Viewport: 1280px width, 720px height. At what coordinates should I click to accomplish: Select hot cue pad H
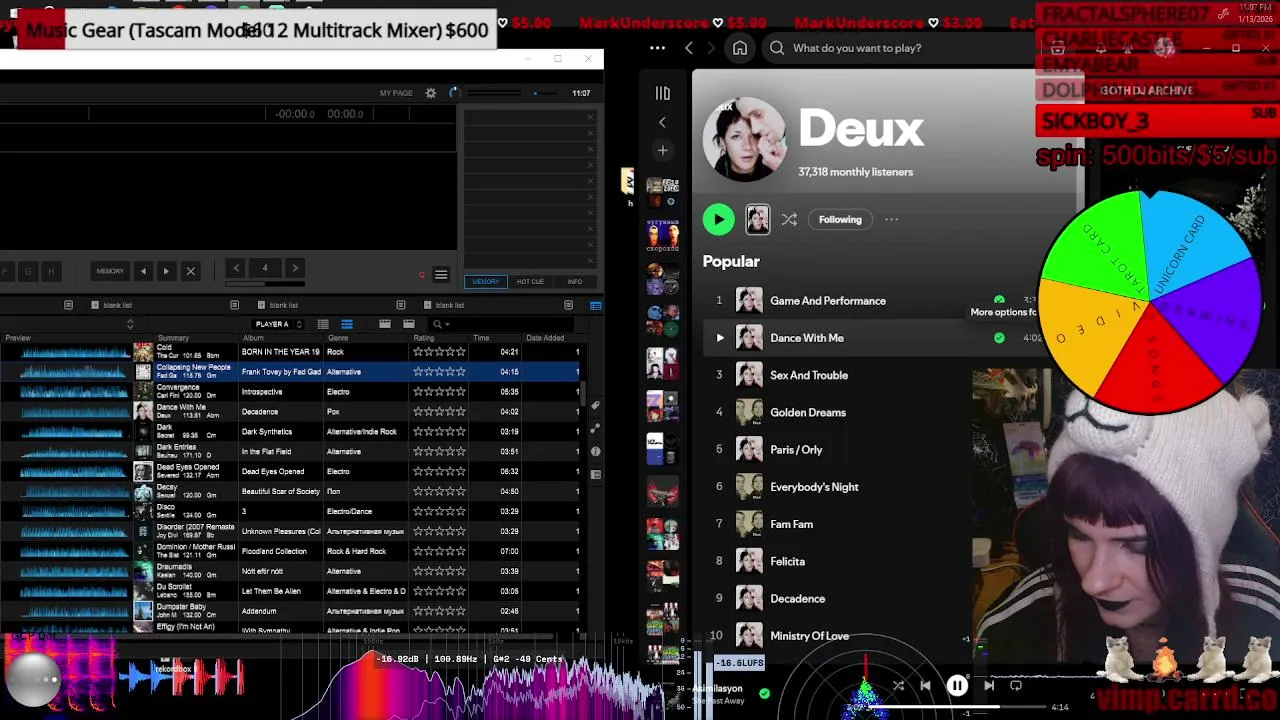click(51, 271)
